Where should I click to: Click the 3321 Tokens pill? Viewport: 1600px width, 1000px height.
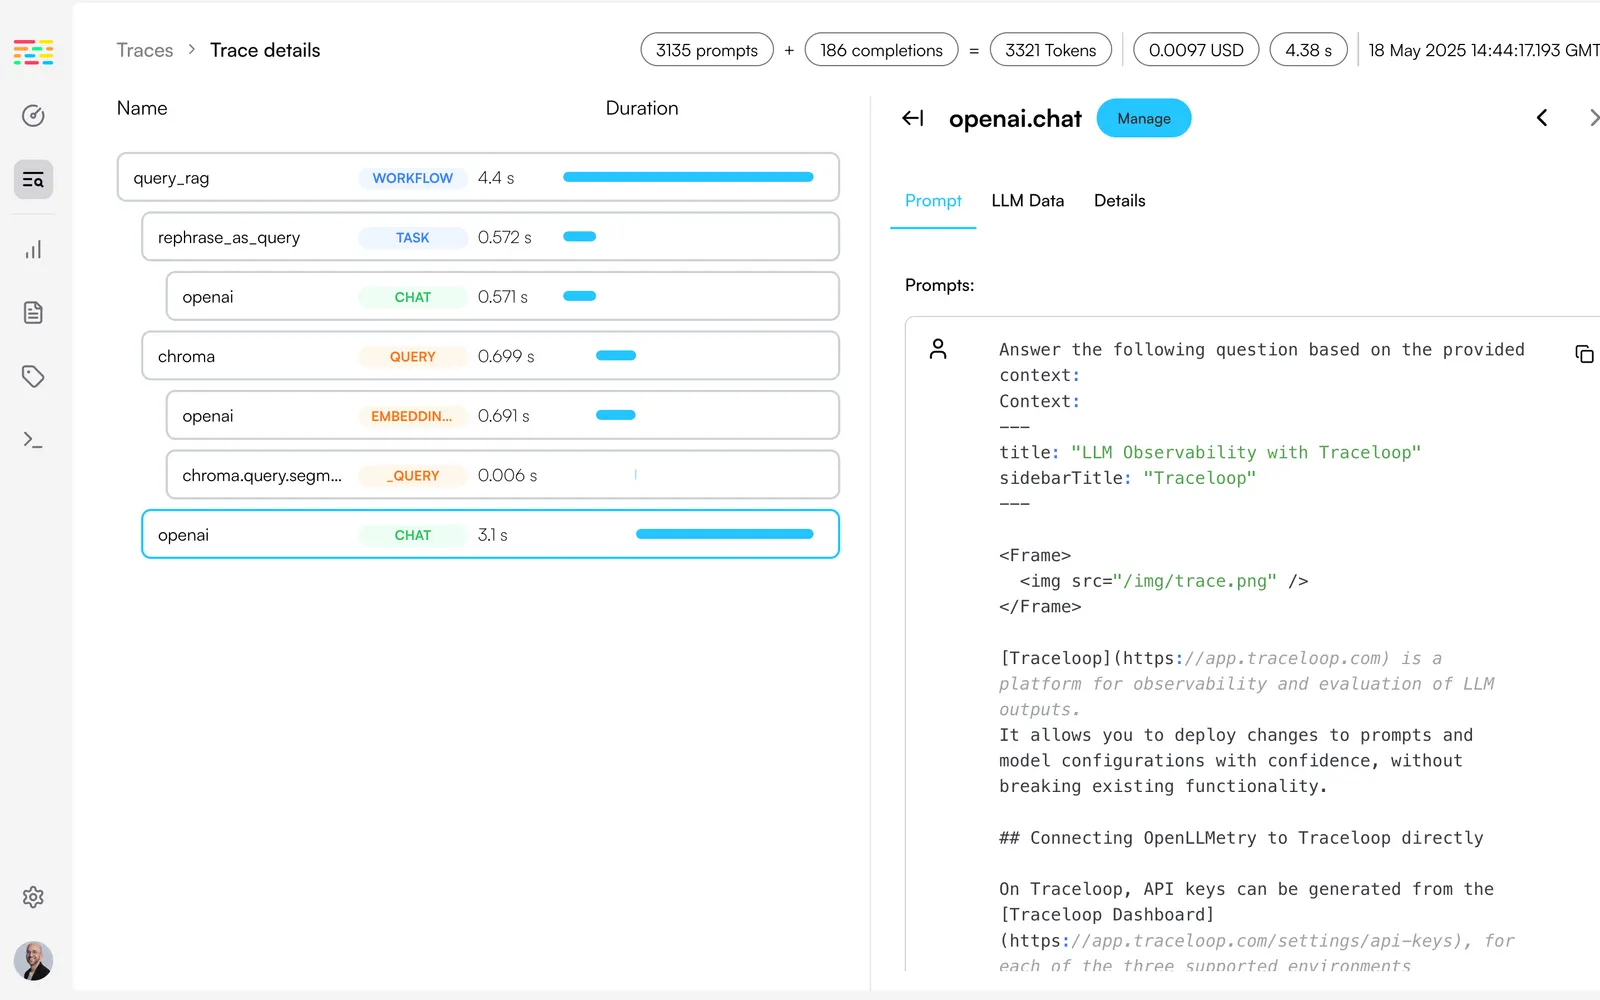coord(1050,50)
